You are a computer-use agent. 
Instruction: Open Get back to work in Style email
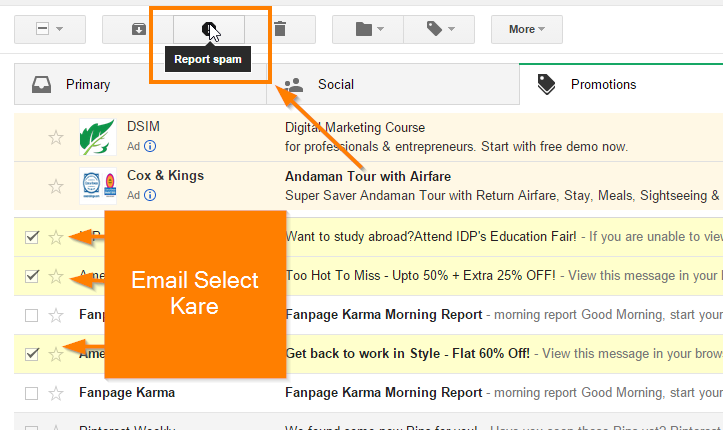tap(408, 353)
